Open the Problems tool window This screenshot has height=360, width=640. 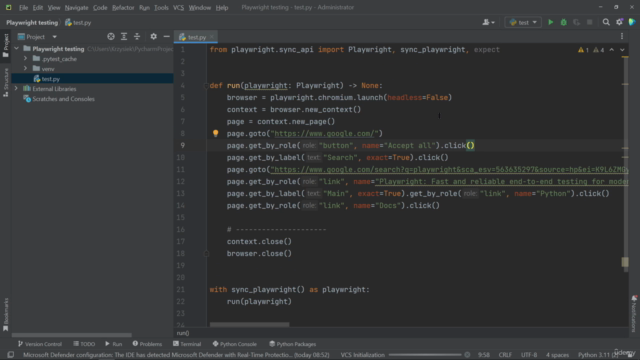pos(147,344)
